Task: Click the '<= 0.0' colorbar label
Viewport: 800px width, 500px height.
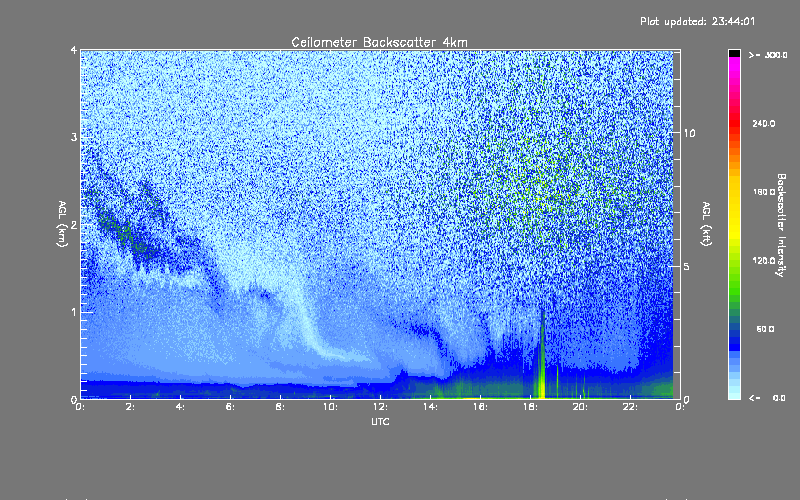Action: 767,398
